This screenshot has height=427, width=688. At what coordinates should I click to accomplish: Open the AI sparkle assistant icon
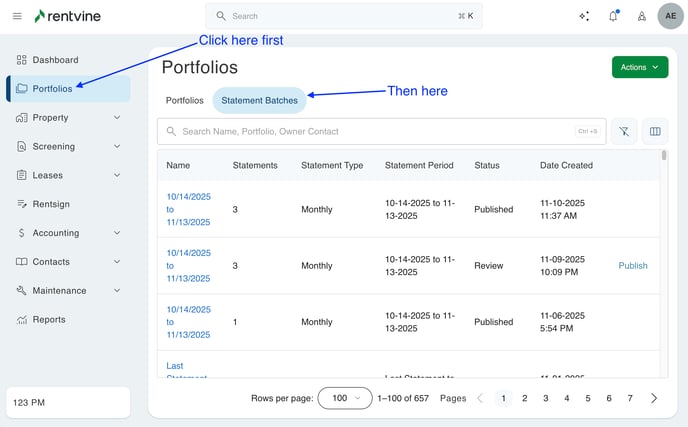[584, 16]
